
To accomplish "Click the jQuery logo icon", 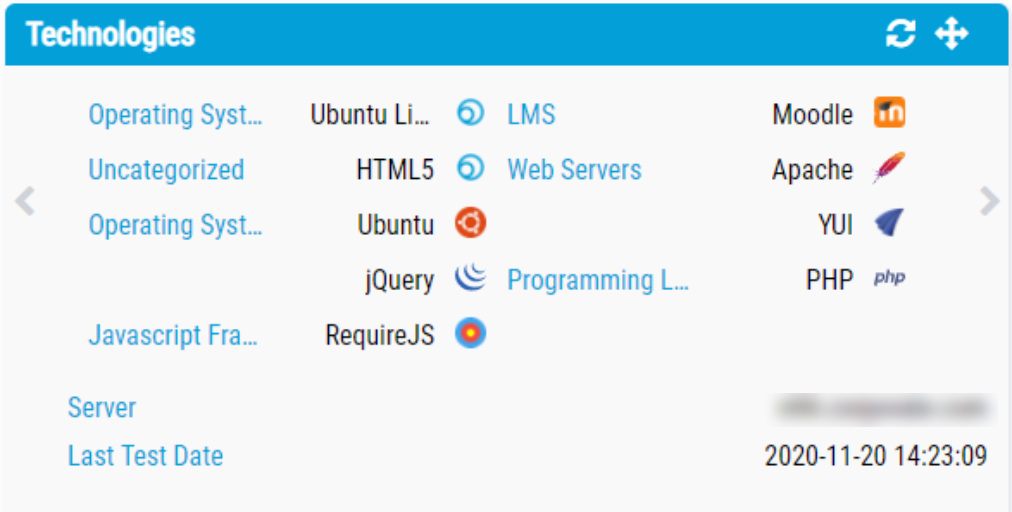I will tap(471, 279).
